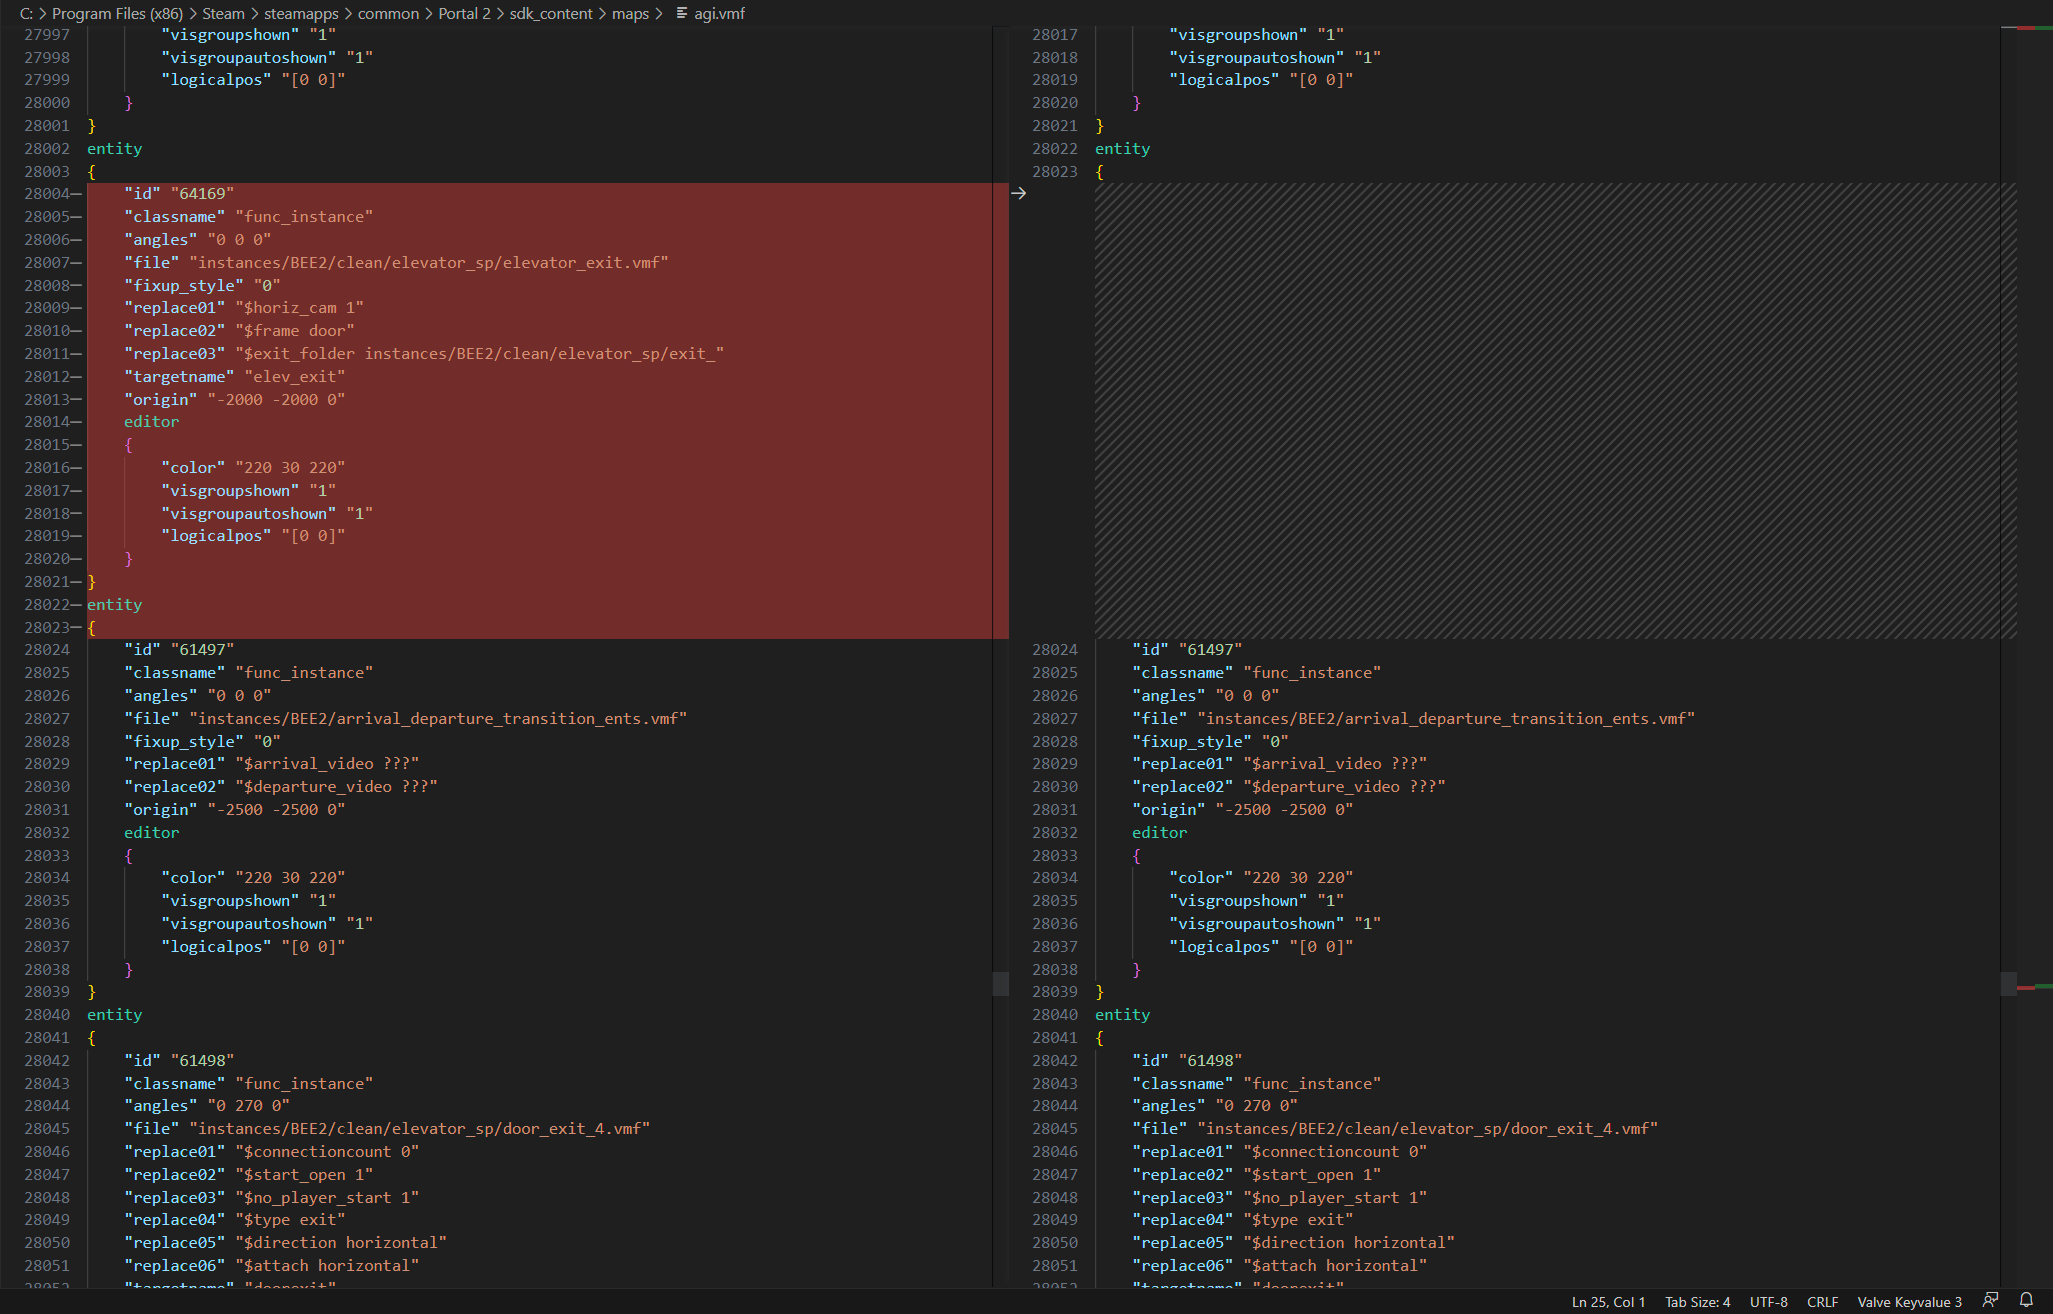Open the 'Steam' breadcrumb dropdown
The image size is (2053, 1314).
click(x=223, y=13)
